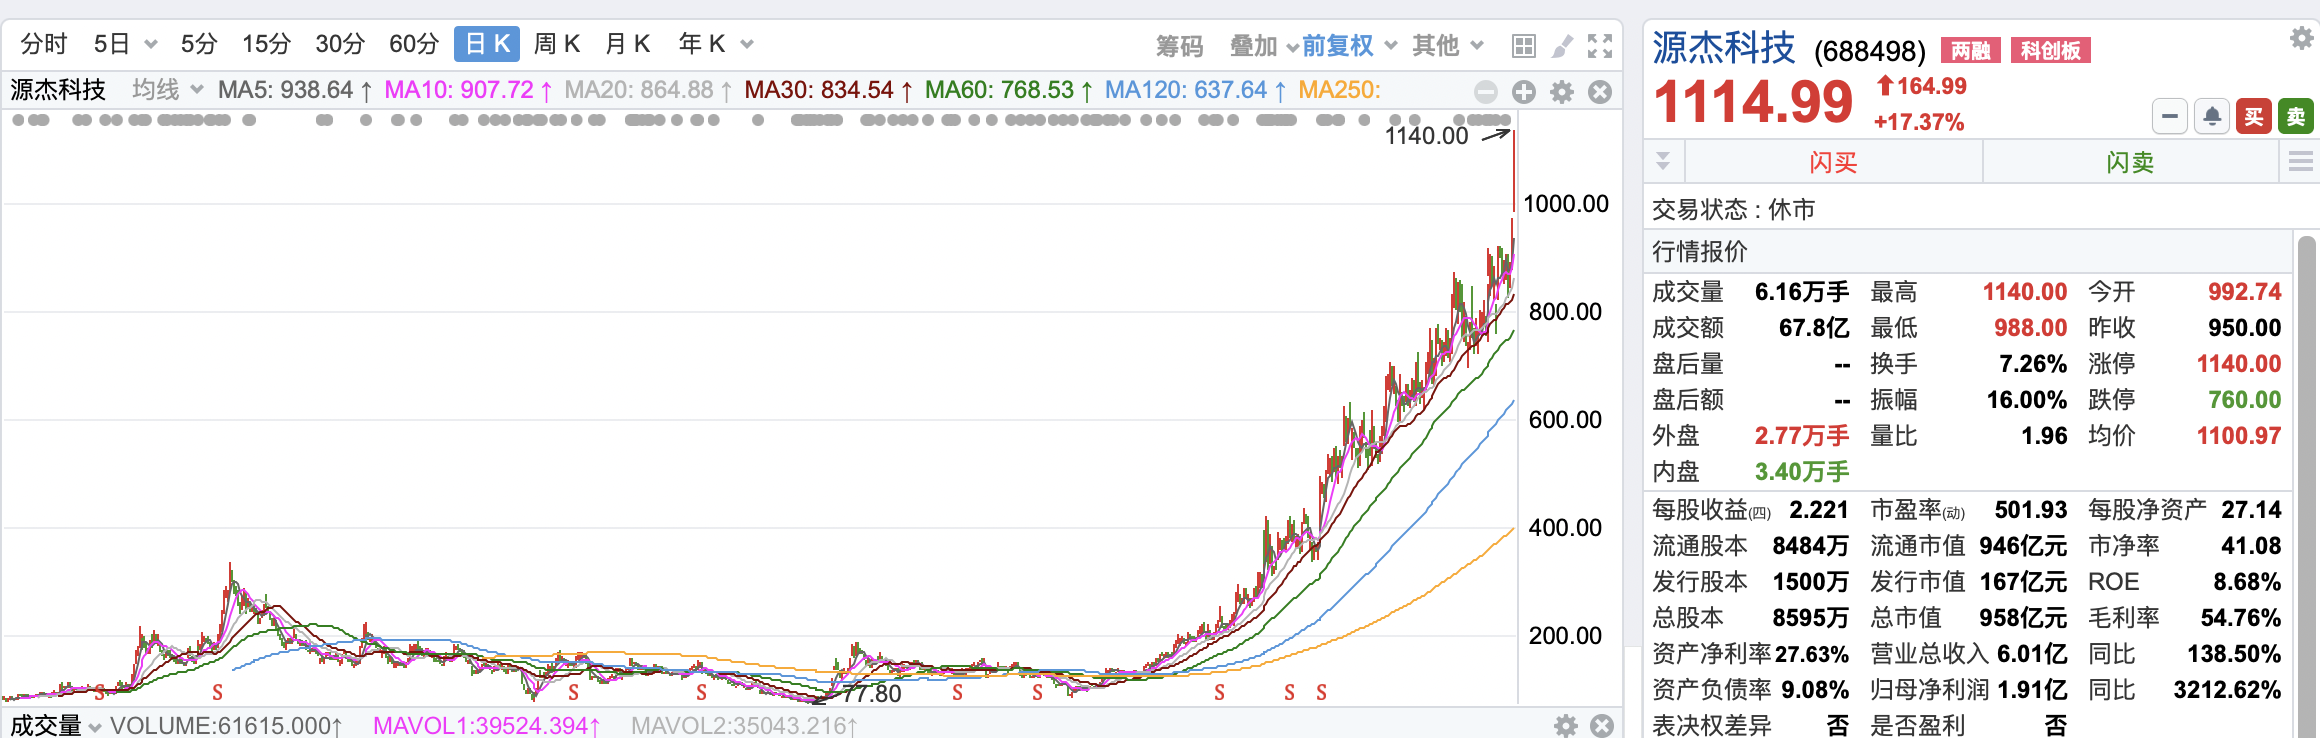
Task: Remove stock from watchlist with minus button
Action: tap(2169, 117)
